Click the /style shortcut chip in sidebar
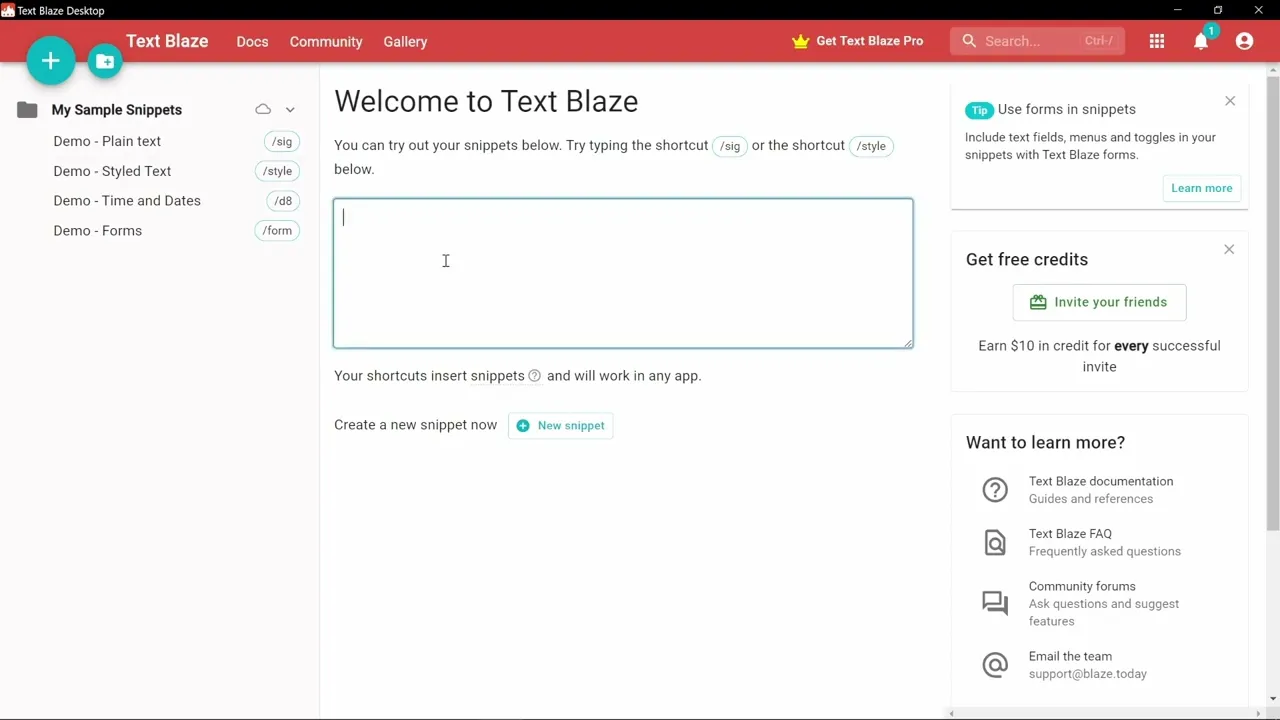This screenshot has width=1280, height=720. tap(277, 172)
